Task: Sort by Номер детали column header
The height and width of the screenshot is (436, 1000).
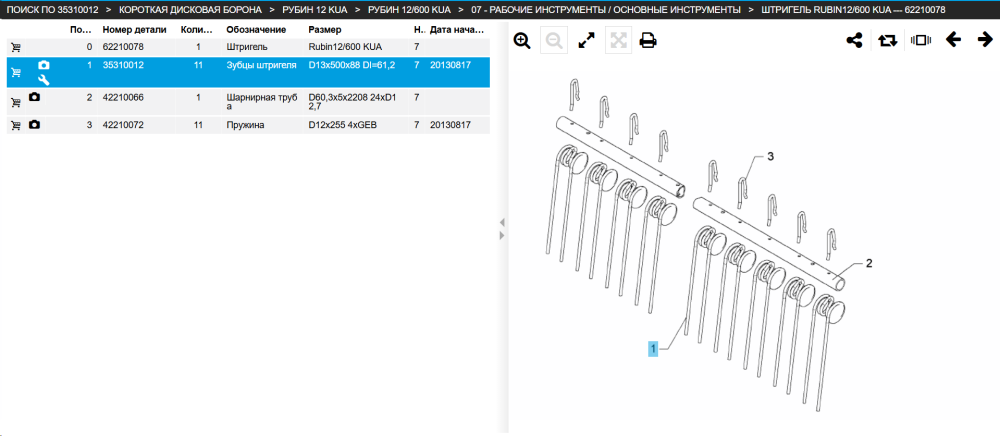Action: pyautogui.click(x=135, y=30)
